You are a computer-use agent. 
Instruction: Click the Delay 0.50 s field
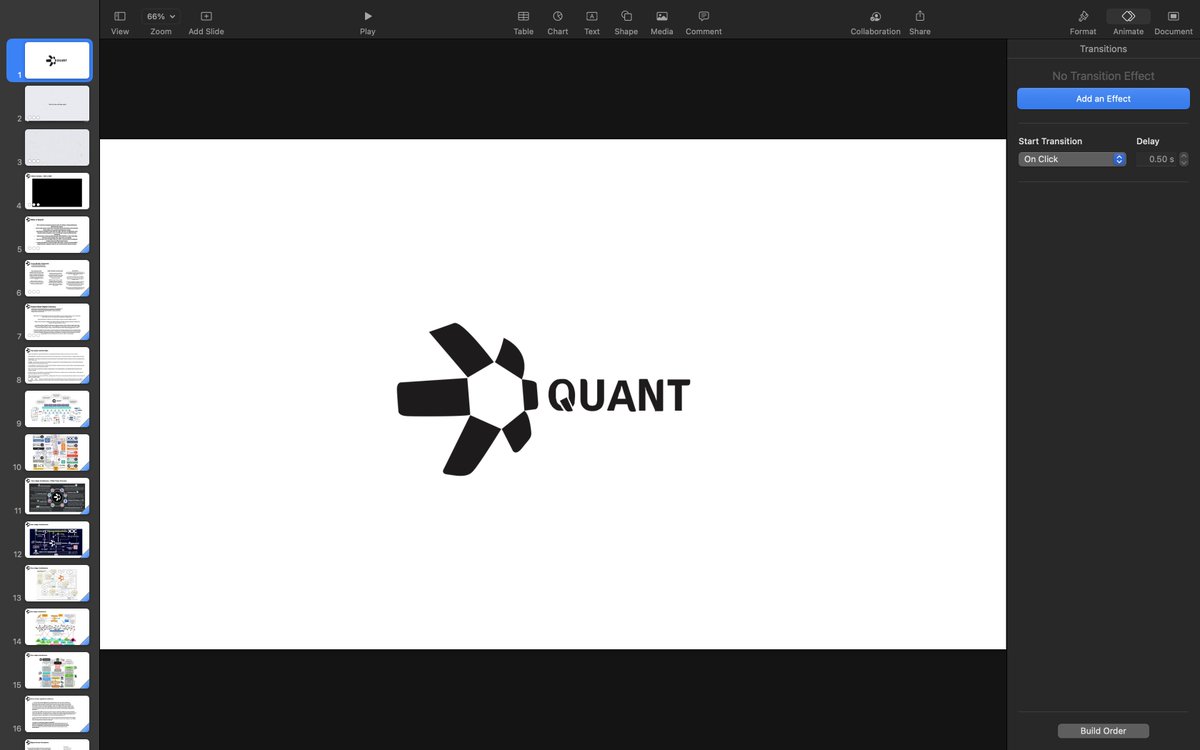coord(1156,159)
